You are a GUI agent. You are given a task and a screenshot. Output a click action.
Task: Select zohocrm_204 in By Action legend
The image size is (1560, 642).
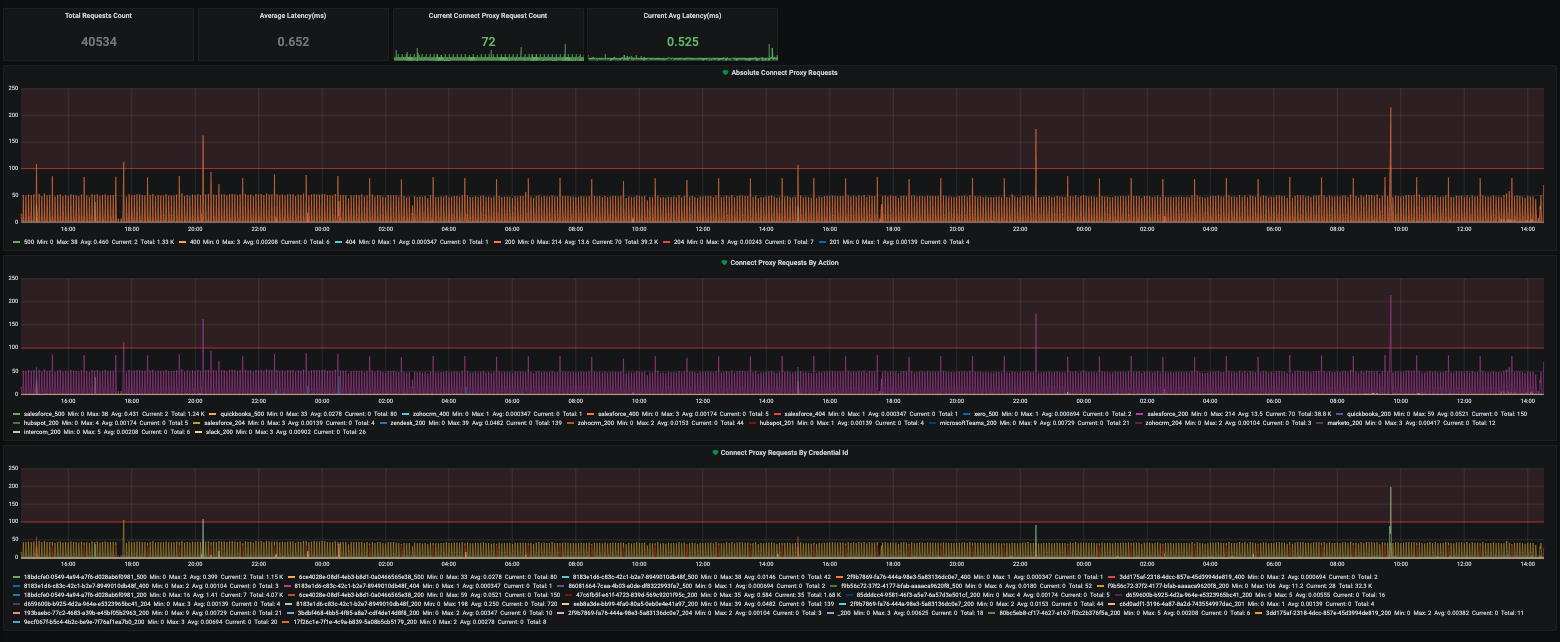point(1164,423)
